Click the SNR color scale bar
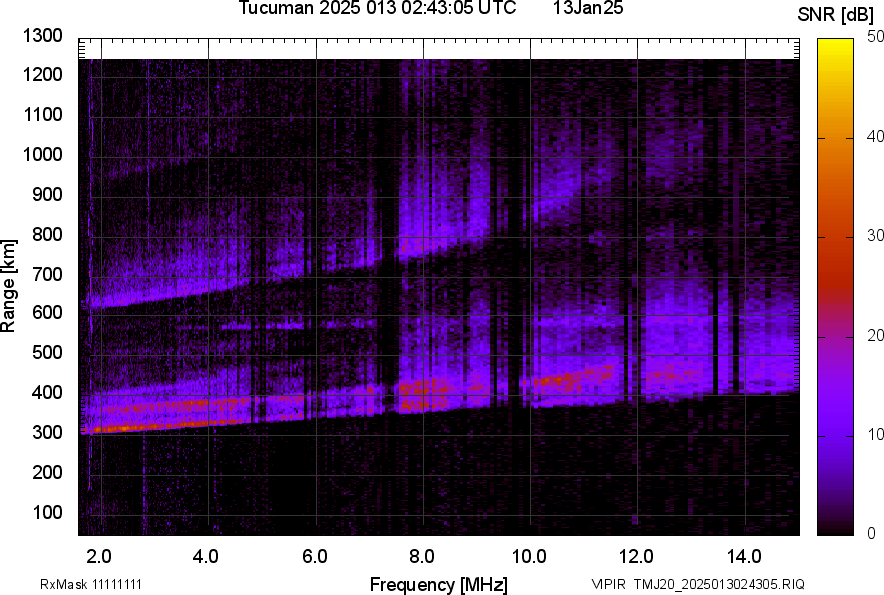 (835, 287)
